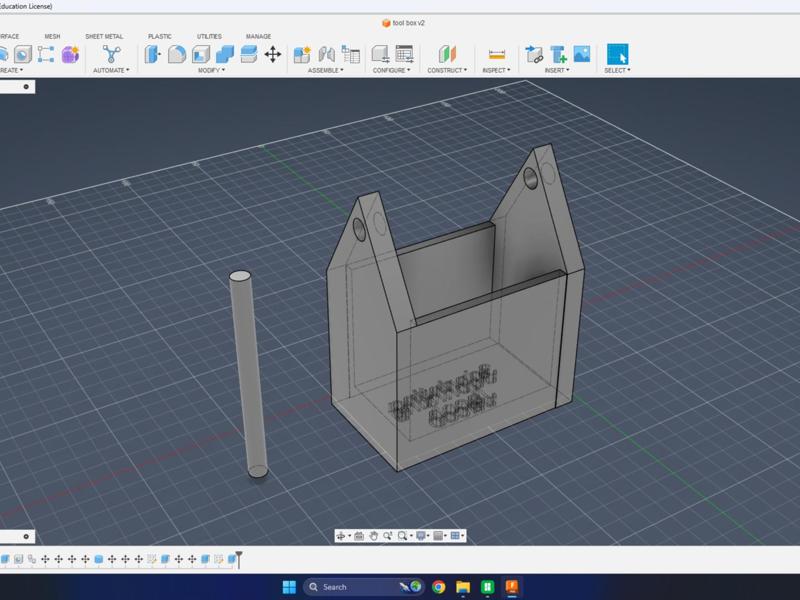Switch to the PLASTIC tab

coord(160,36)
